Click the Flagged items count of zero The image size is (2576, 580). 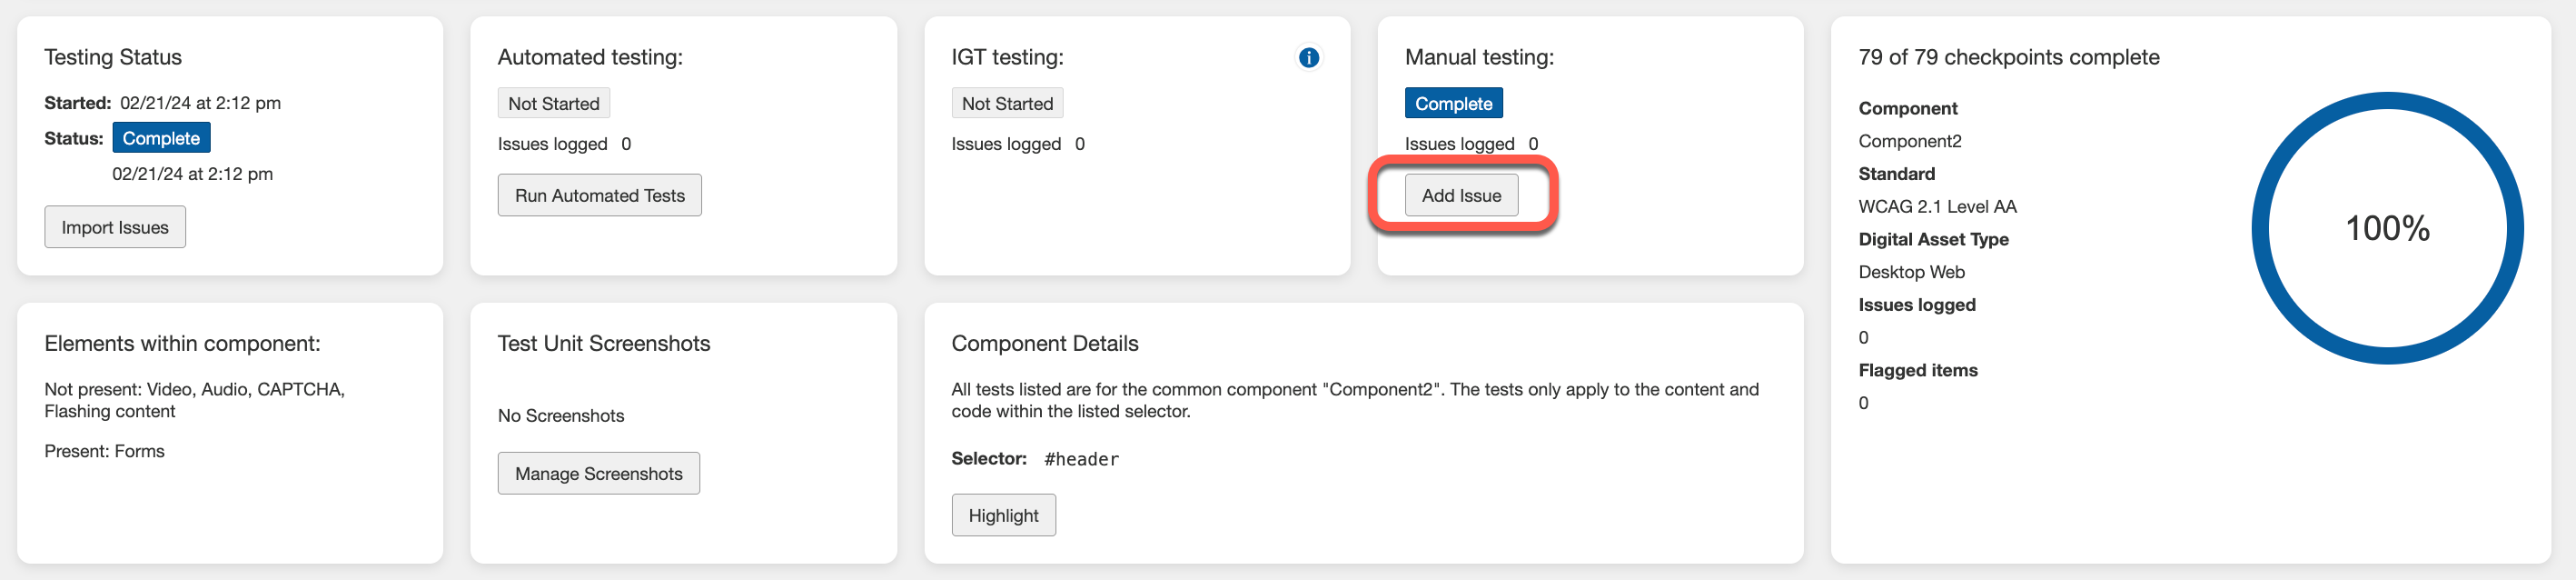click(x=1862, y=402)
